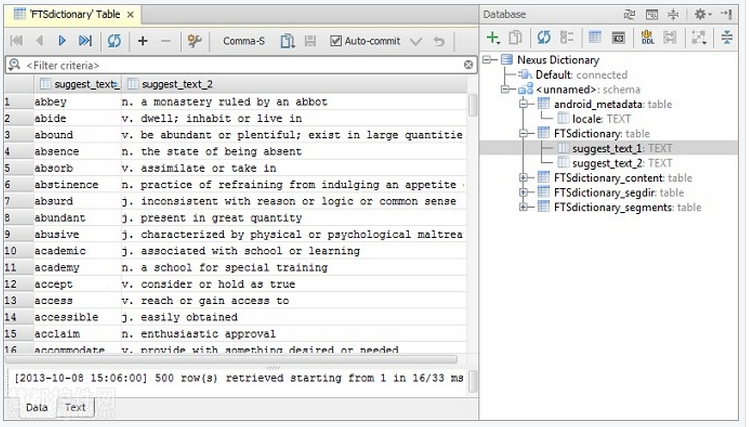This screenshot has width=749, height=427.
Task: Add a new row with plus icon
Action: point(142,41)
